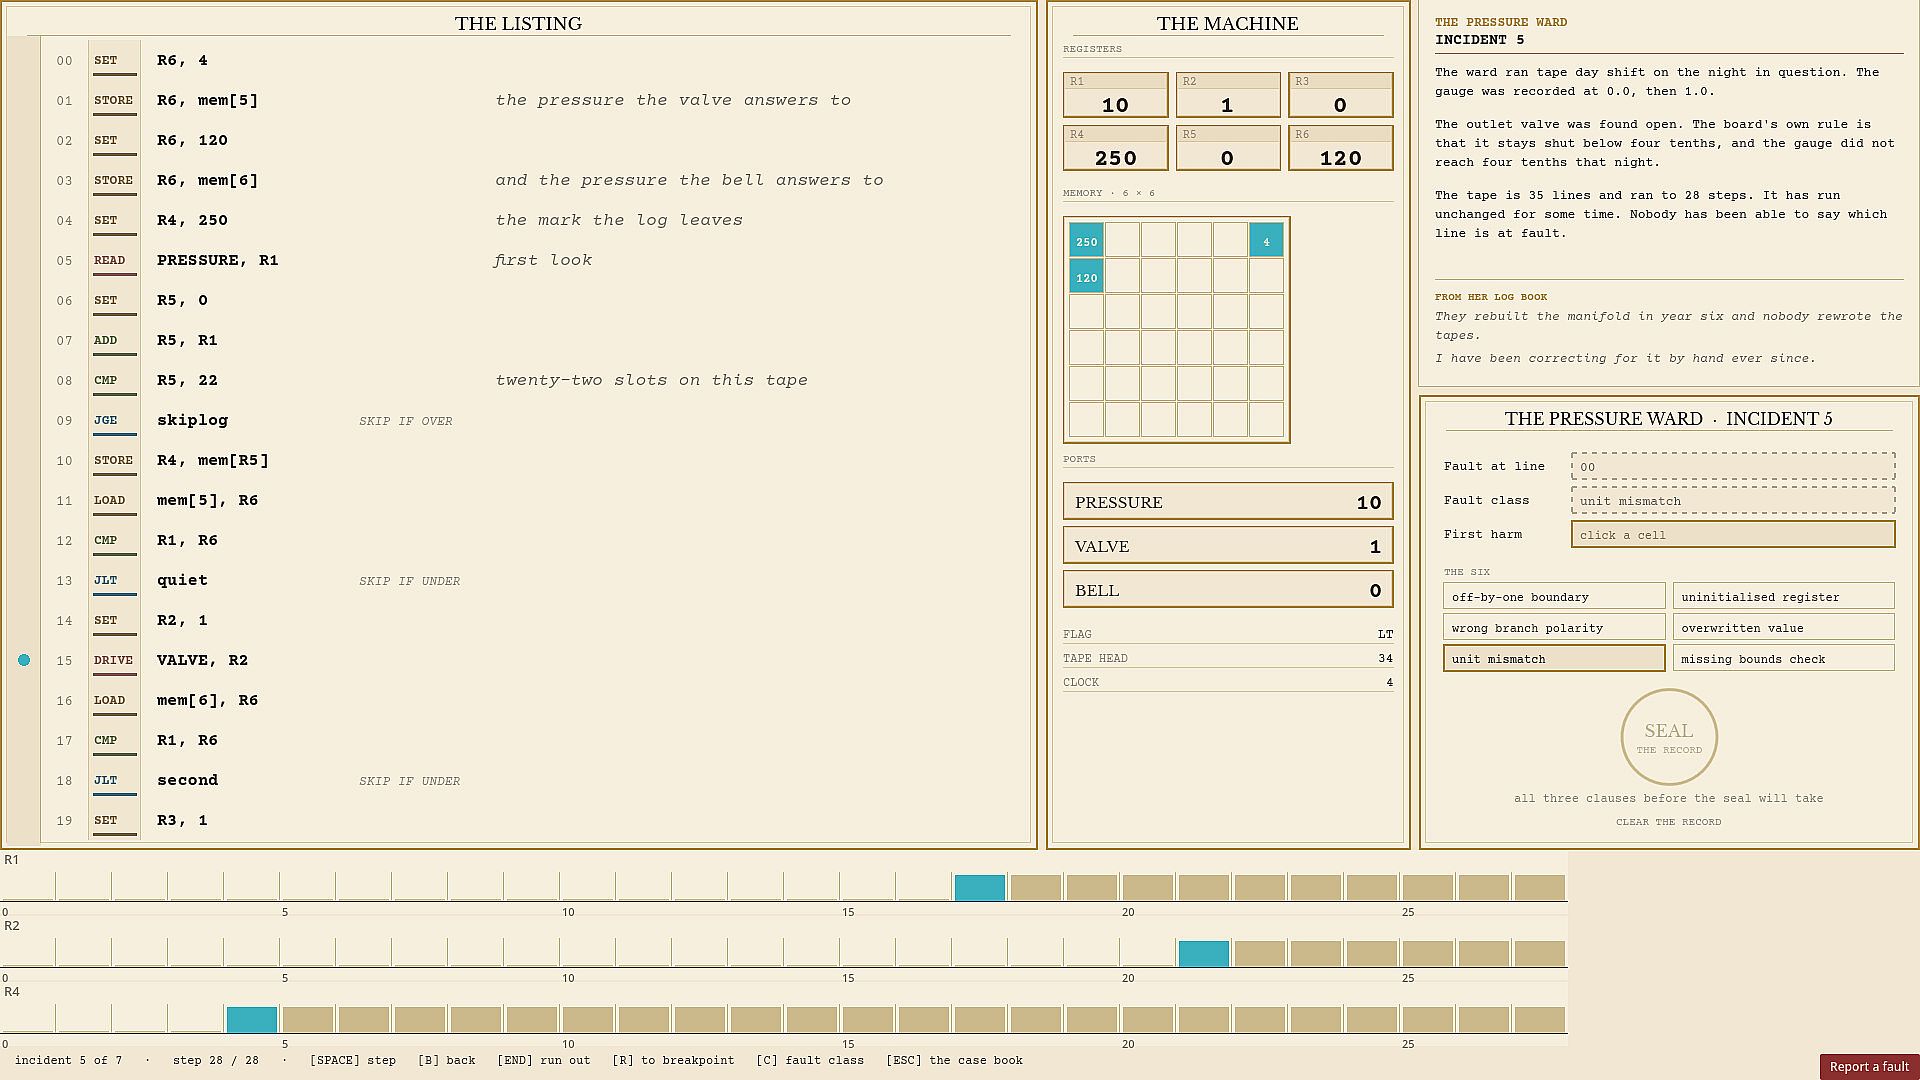Click the BELL port row
This screenshot has width=1920, height=1080.
pos(1228,590)
